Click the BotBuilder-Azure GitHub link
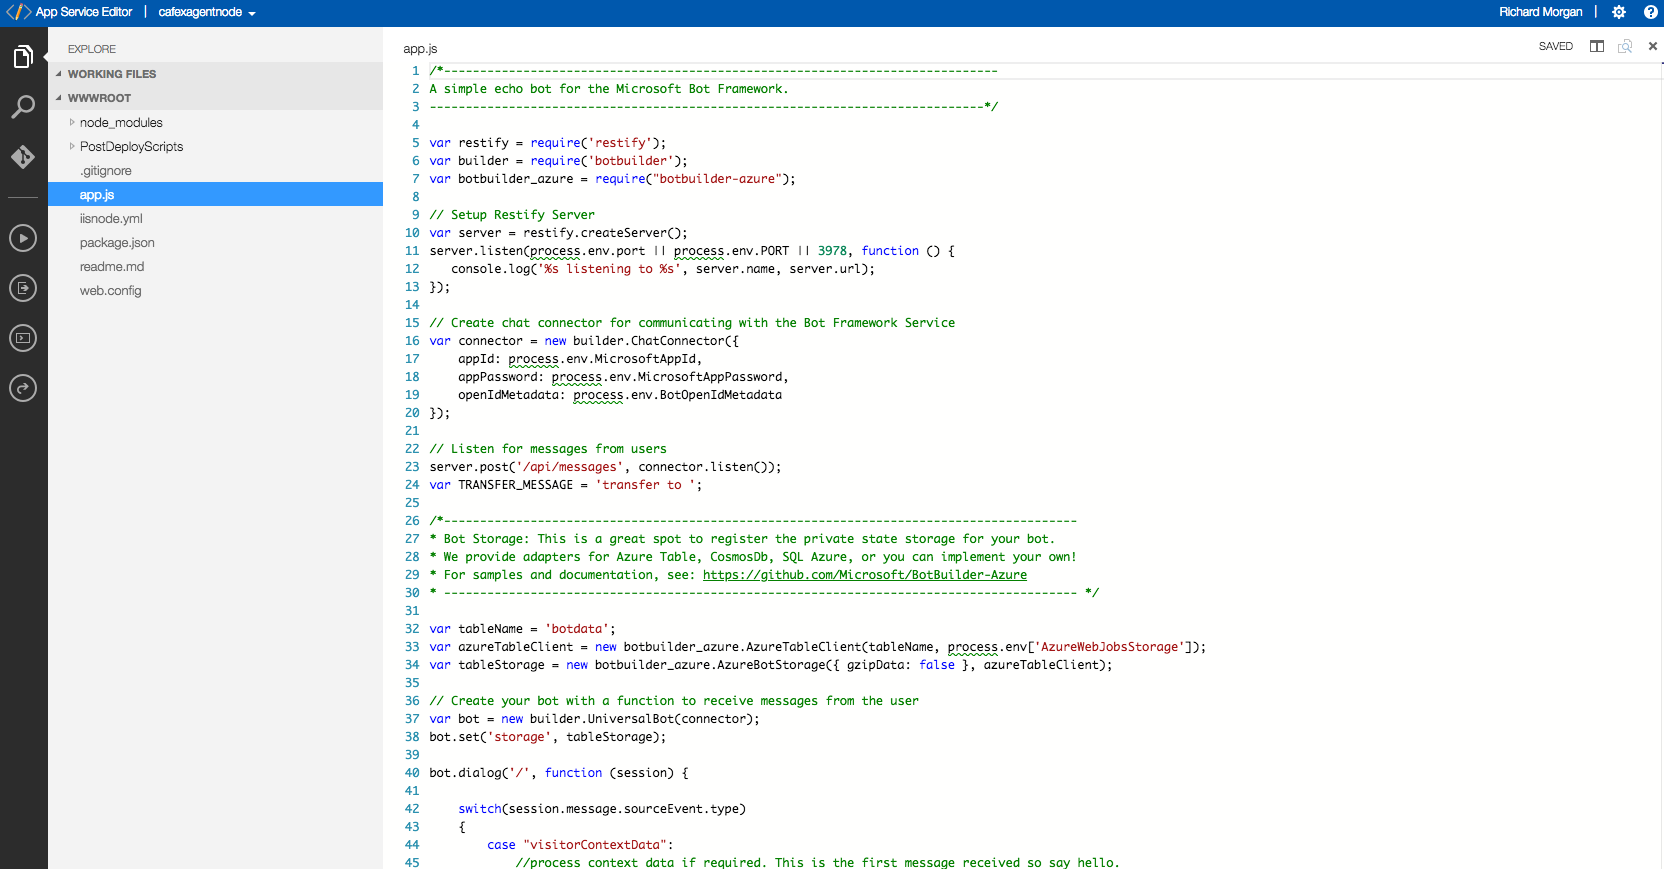The image size is (1664, 869). tap(864, 574)
